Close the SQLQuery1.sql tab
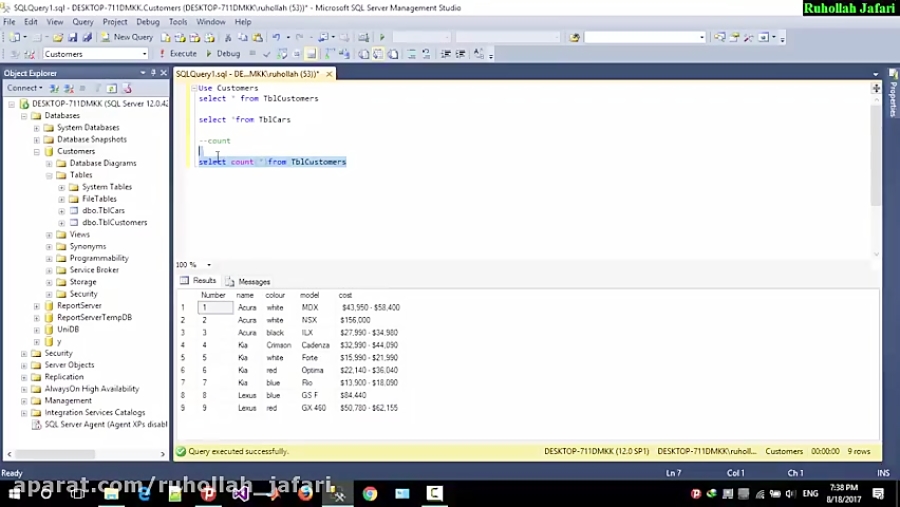Screen dimensions: 900x507 point(329,74)
